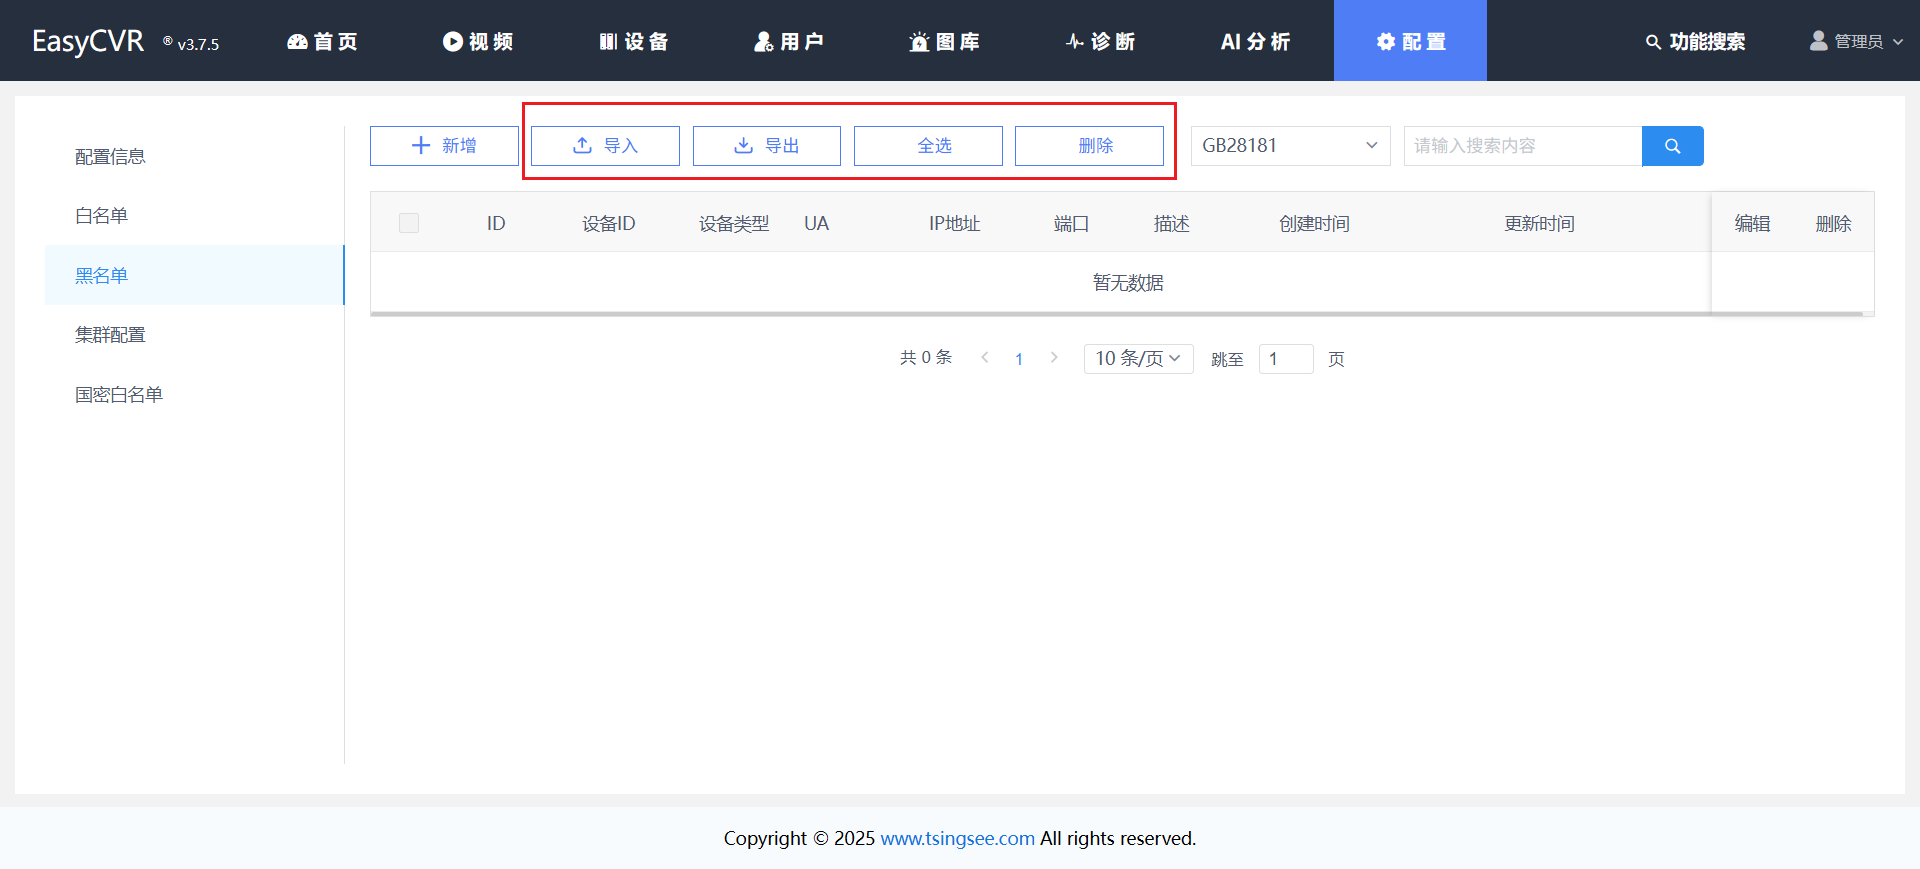
Task: Click the UA column header
Action: coord(816,224)
